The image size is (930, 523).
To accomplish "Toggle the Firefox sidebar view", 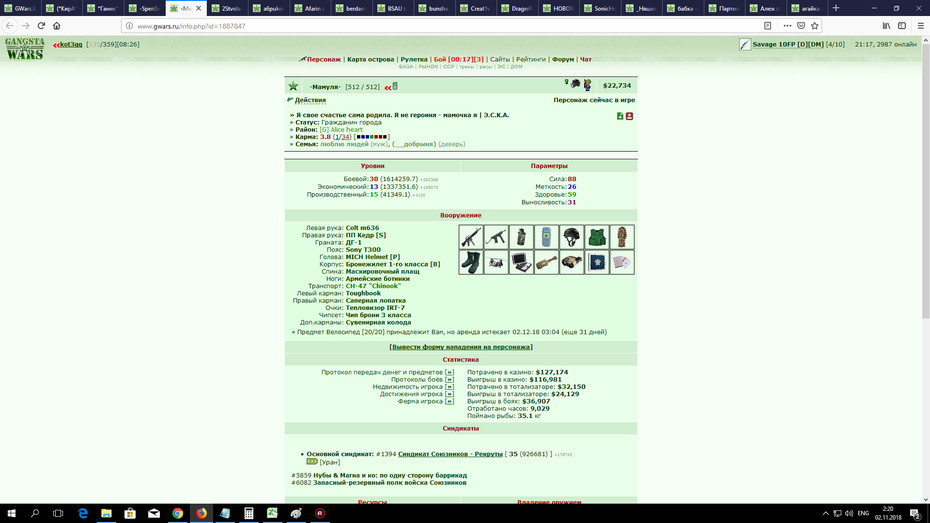I will click(x=902, y=25).
